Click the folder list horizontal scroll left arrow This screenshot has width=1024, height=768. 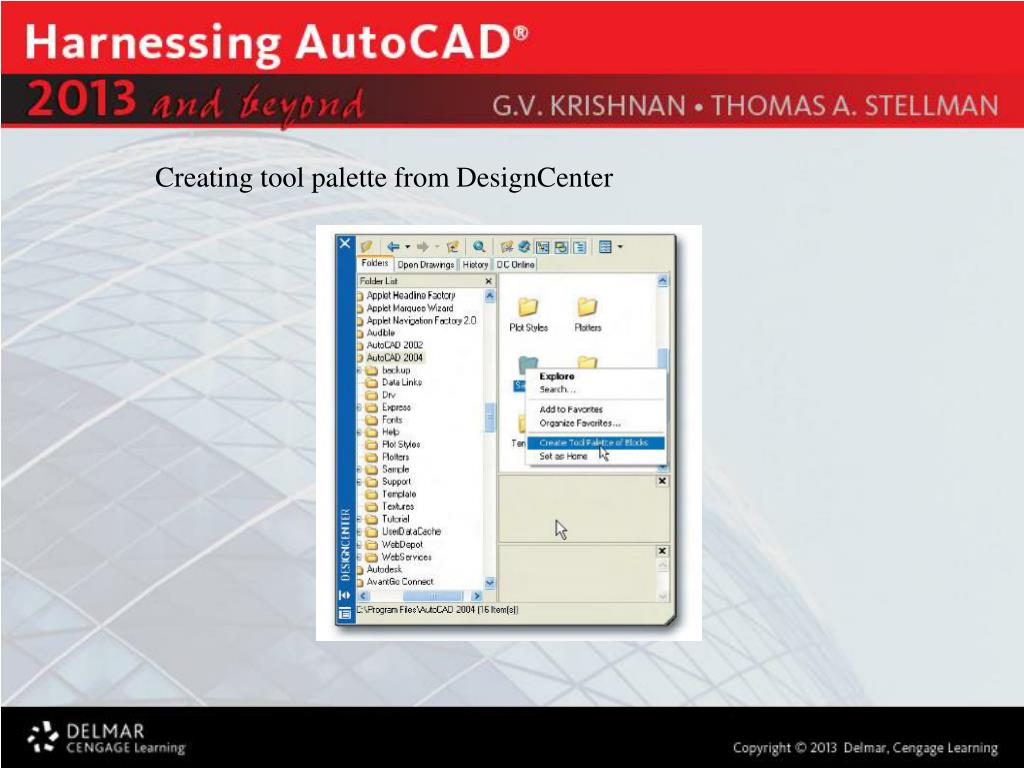[363, 596]
